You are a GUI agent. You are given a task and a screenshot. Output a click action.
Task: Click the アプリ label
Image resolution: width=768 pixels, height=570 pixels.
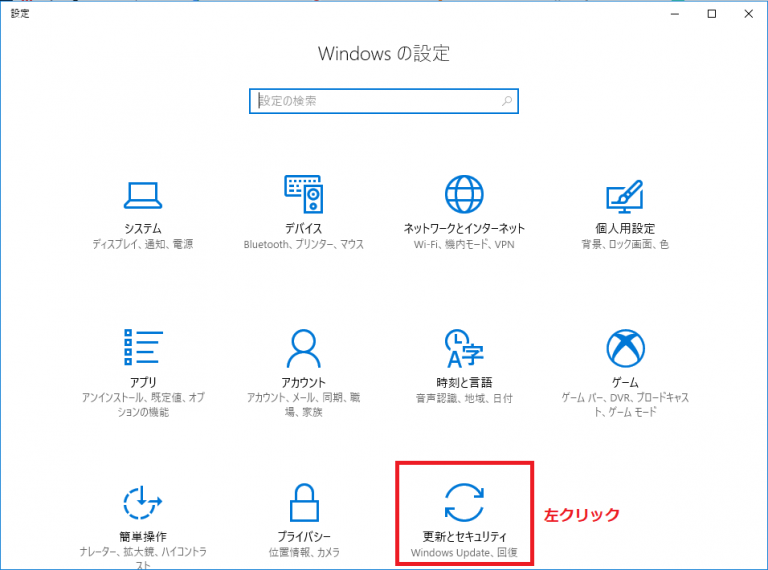[x=143, y=382]
